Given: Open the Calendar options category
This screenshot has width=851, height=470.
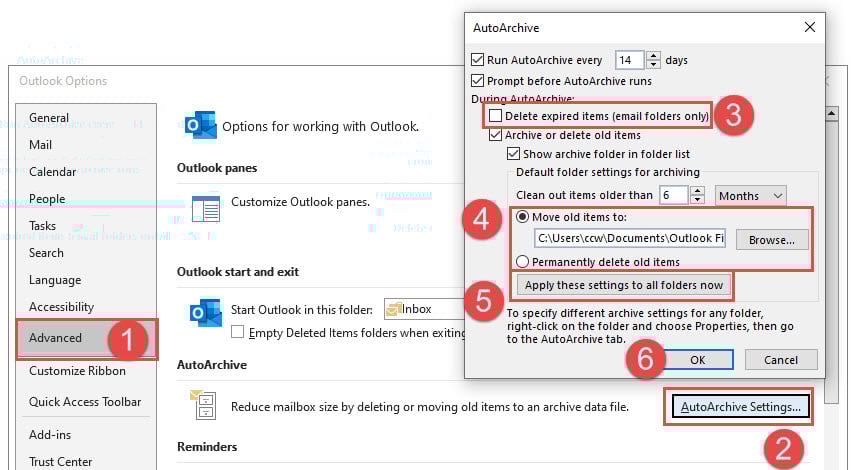Looking at the screenshot, I should pos(53,172).
